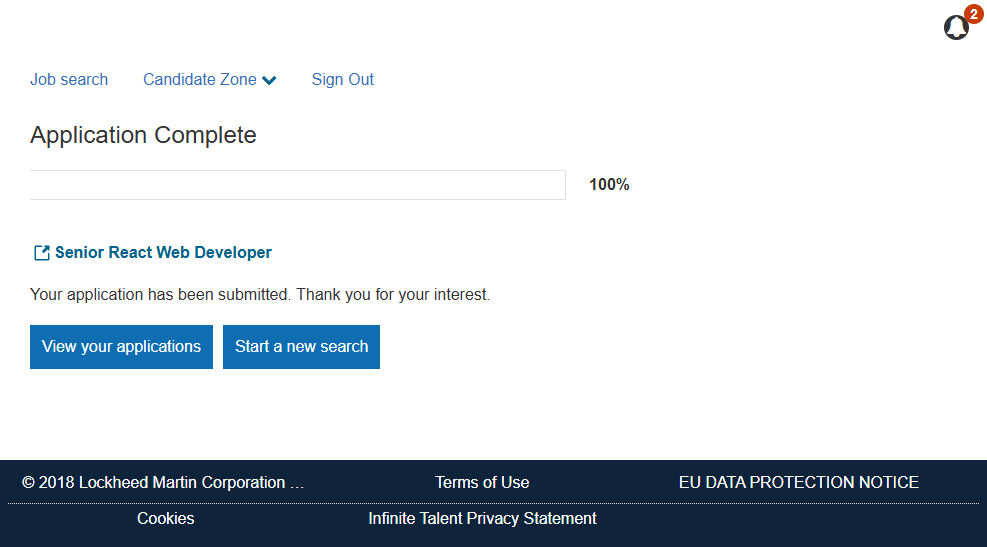The width and height of the screenshot is (987, 547).
Task: Click the Application Complete heading
Action: (x=143, y=135)
